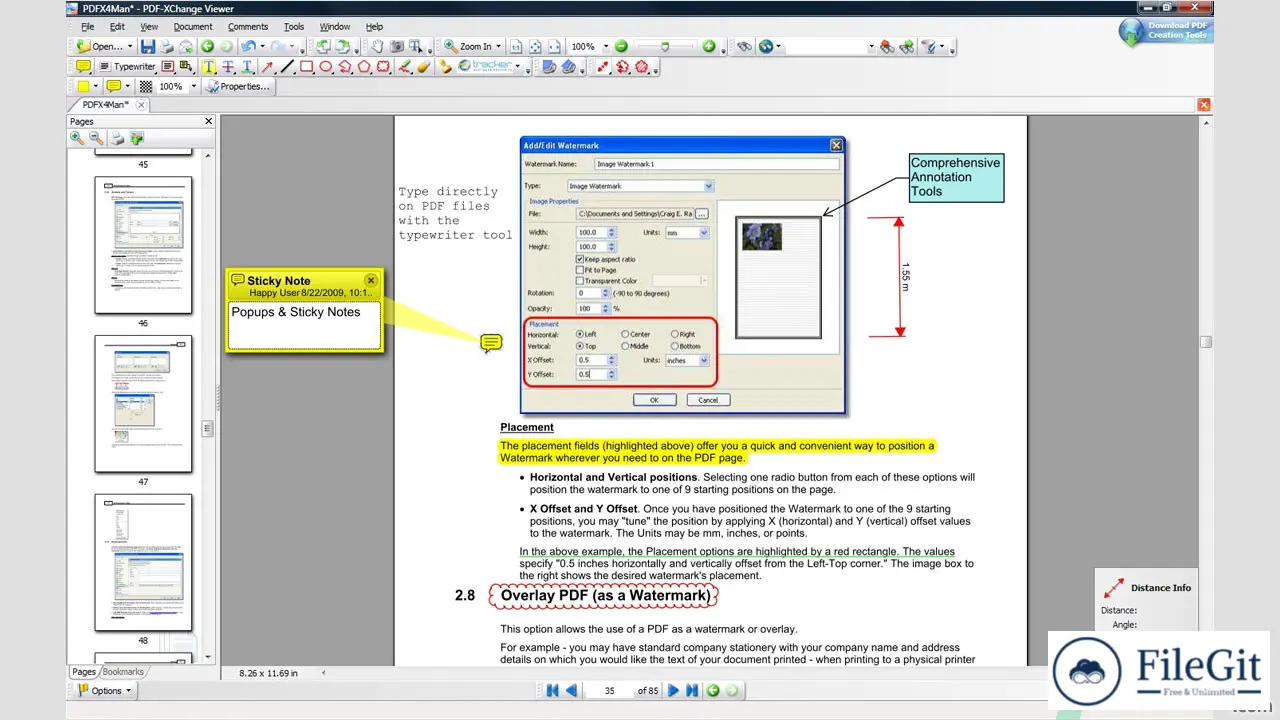Image resolution: width=1280 pixels, height=720 pixels.
Task: Select the Cloud annotation tool
Action: (x=384, y=67)
